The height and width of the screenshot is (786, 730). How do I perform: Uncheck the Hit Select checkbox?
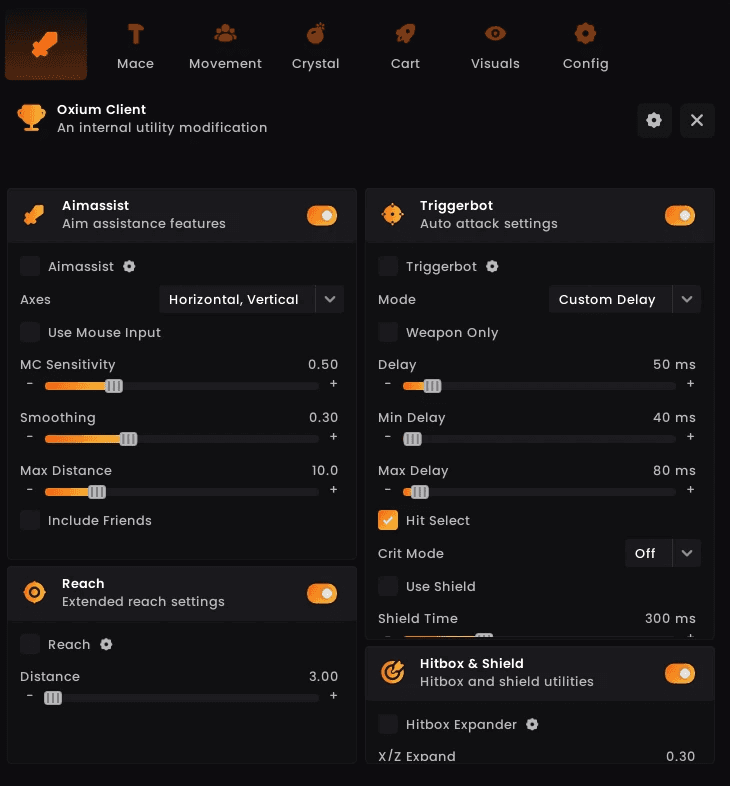pos(388,520)
